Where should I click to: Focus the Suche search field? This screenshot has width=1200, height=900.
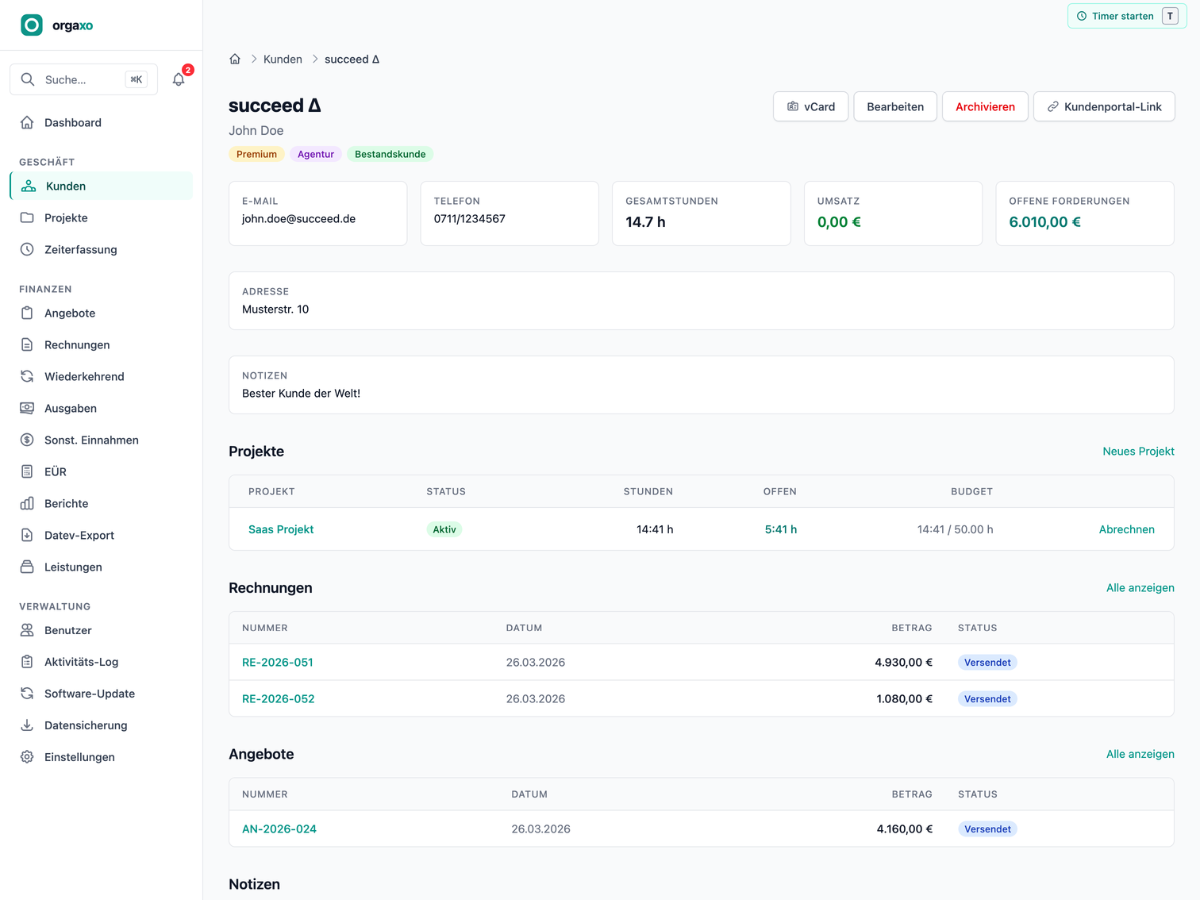(84, 79)
